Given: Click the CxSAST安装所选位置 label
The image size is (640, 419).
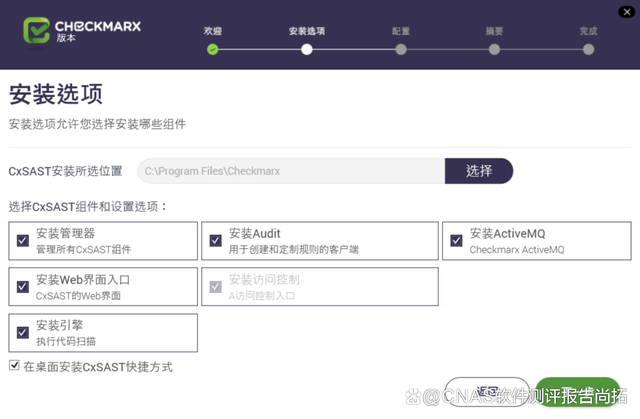Looking at the screenshot, I should tap(65, 171).
